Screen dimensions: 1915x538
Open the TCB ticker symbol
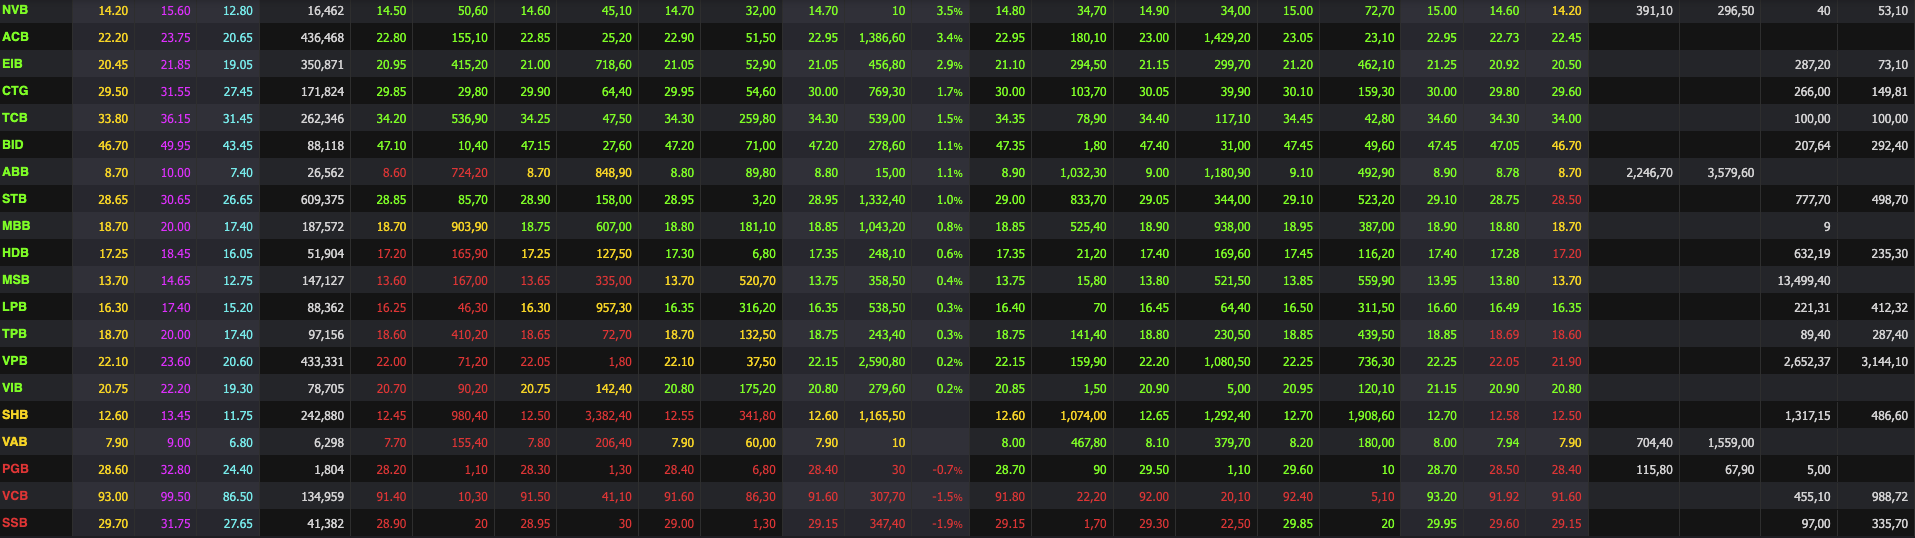pyautogui.click(x=15, y=118)
